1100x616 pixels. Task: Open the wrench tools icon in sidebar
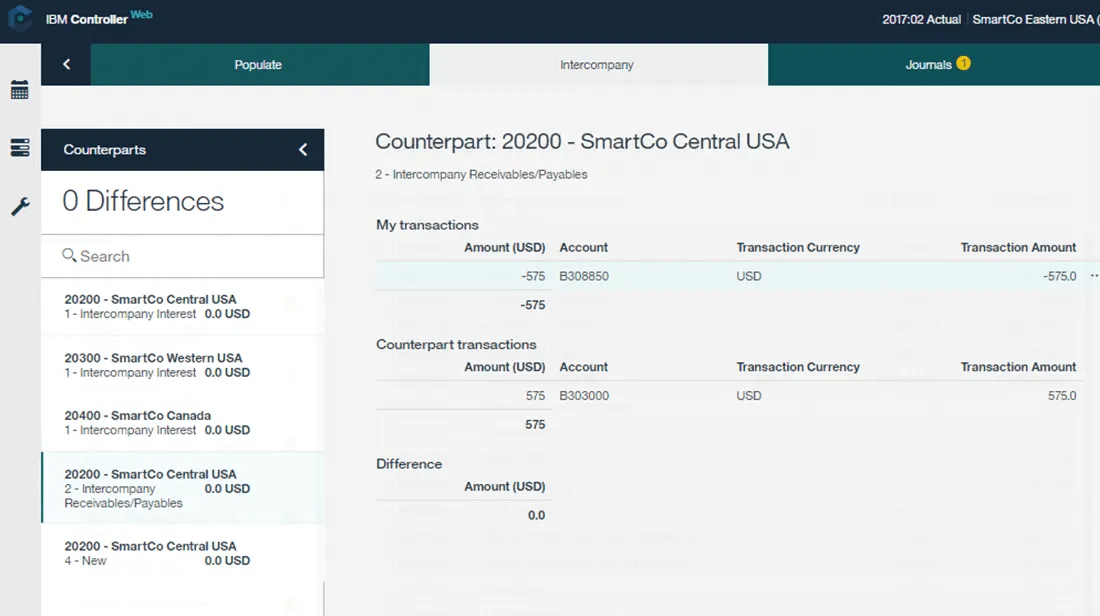20,207
